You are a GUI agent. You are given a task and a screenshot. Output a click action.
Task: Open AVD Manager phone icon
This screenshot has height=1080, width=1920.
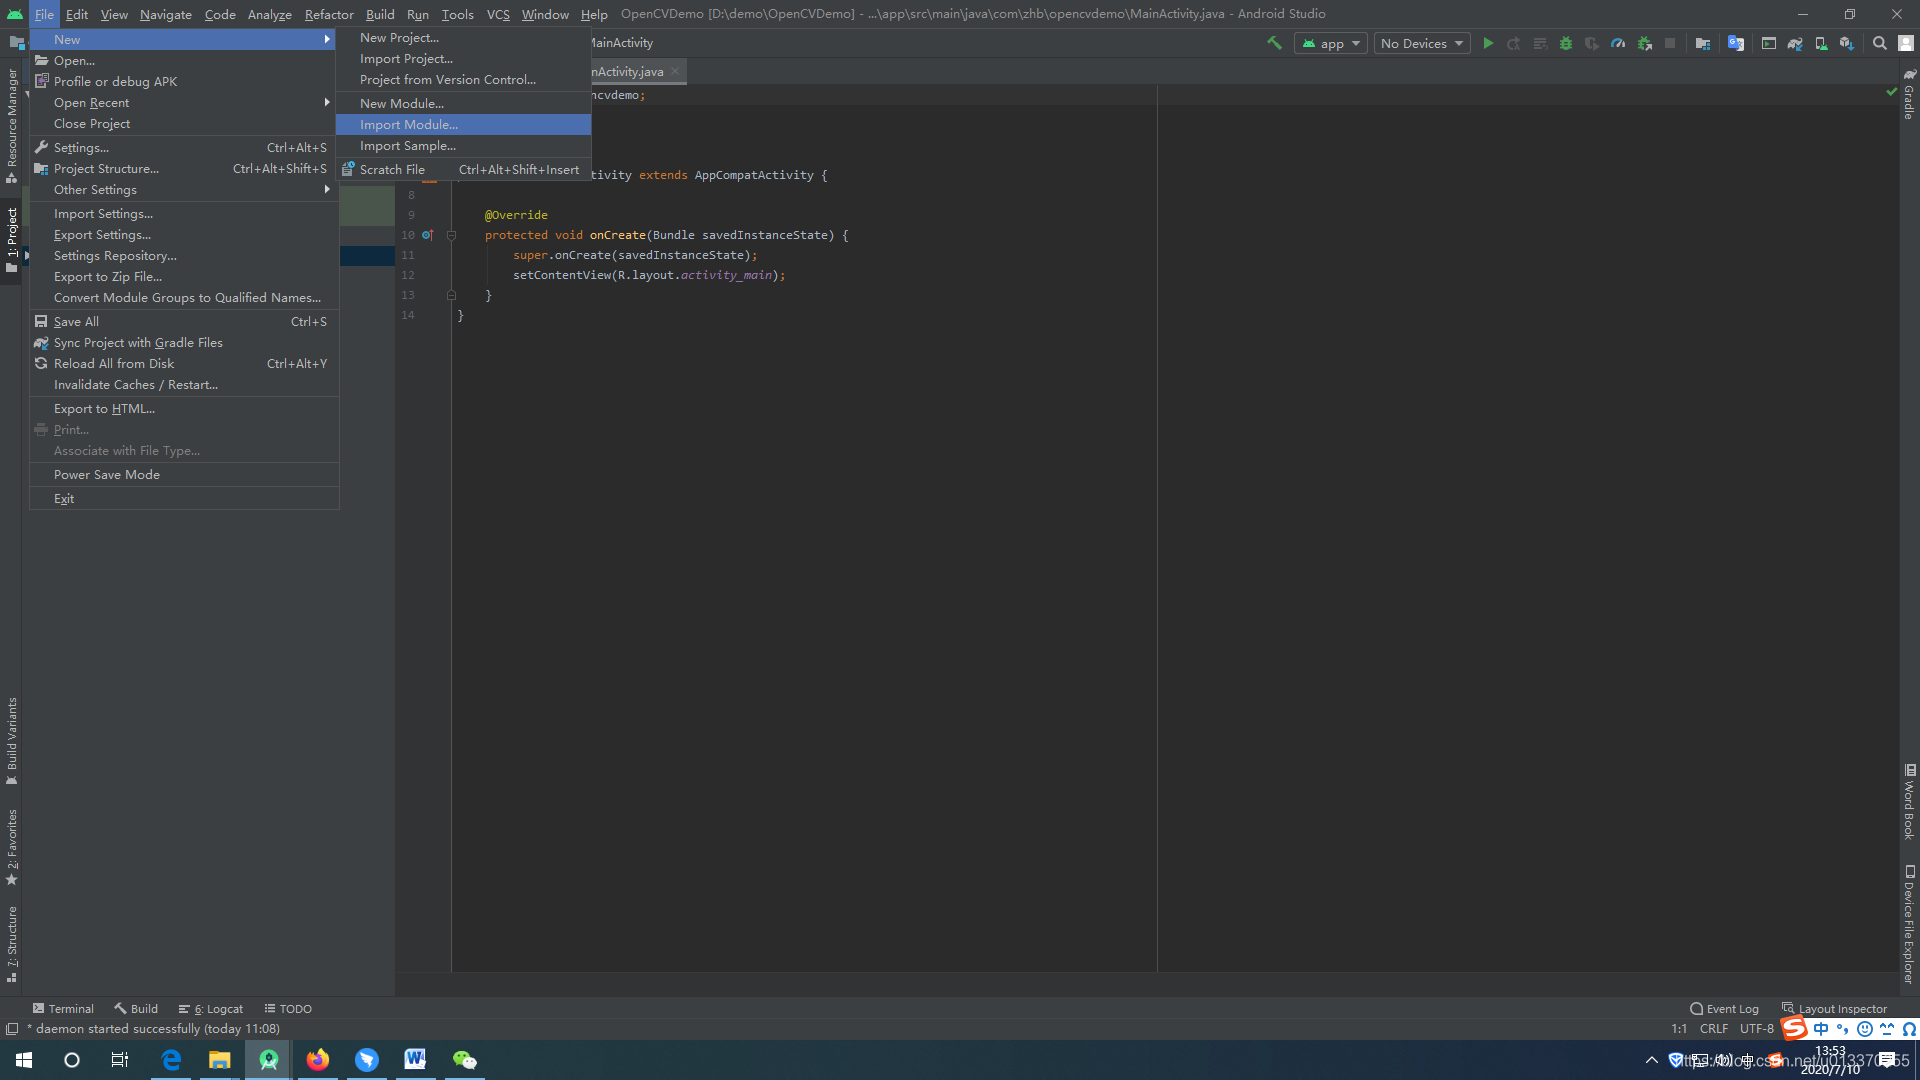click(1821, 43)
